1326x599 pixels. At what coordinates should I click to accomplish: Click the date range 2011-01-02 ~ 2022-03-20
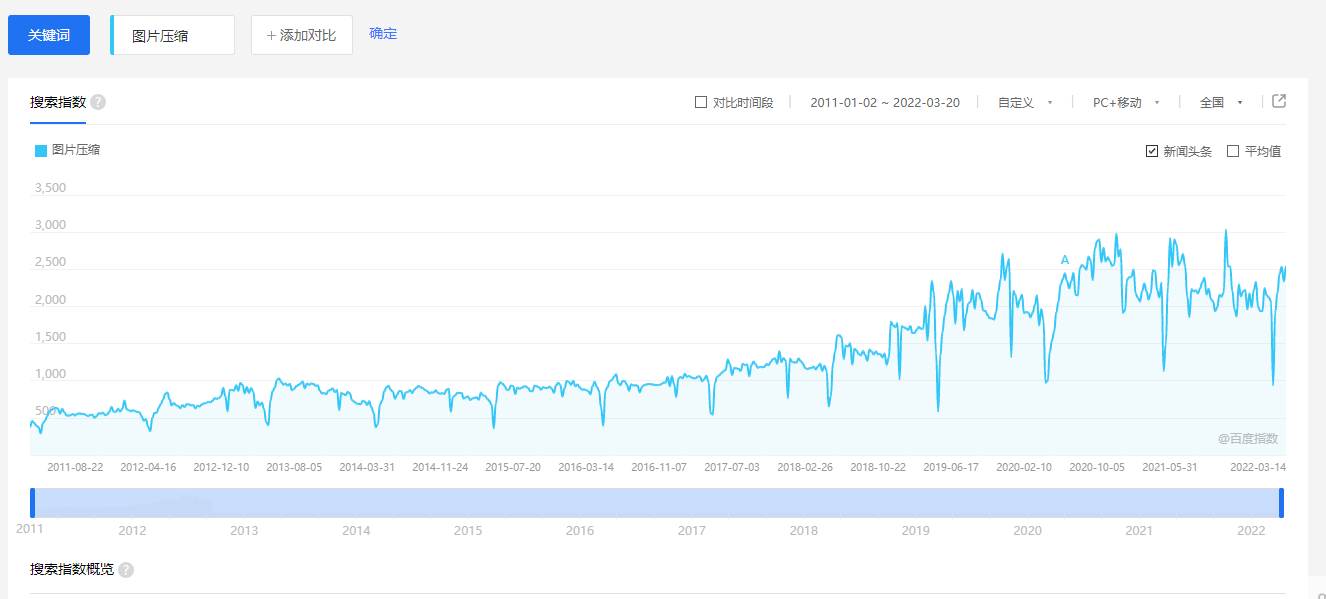click(x=885, y=102)
